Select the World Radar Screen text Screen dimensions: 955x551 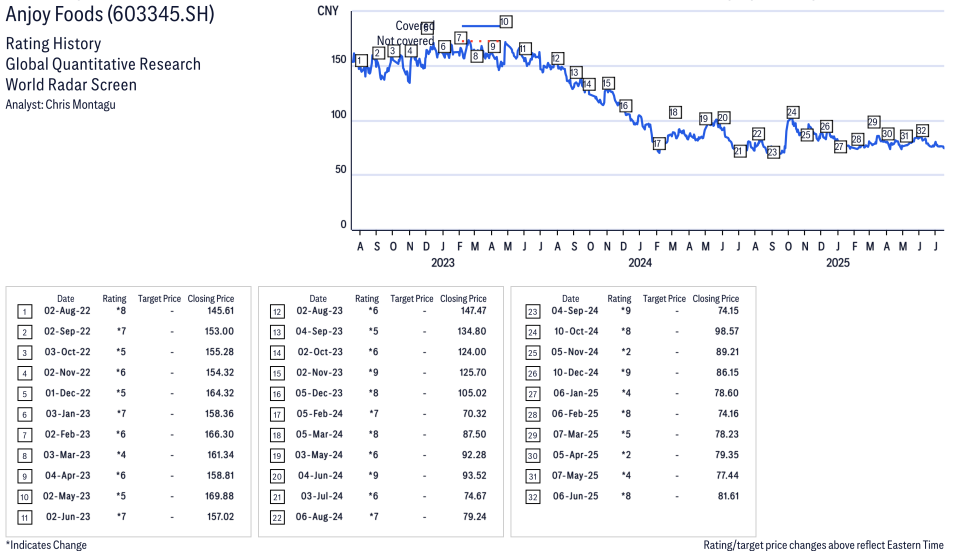pyautogui.click(x=71, y=84)
